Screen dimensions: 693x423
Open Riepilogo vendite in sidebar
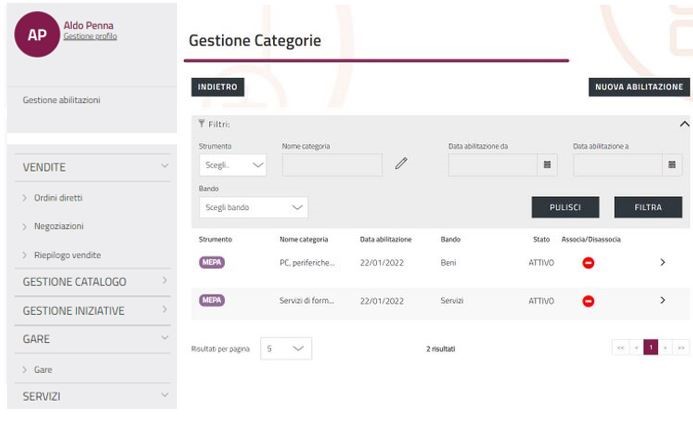(x=67, y=255)
